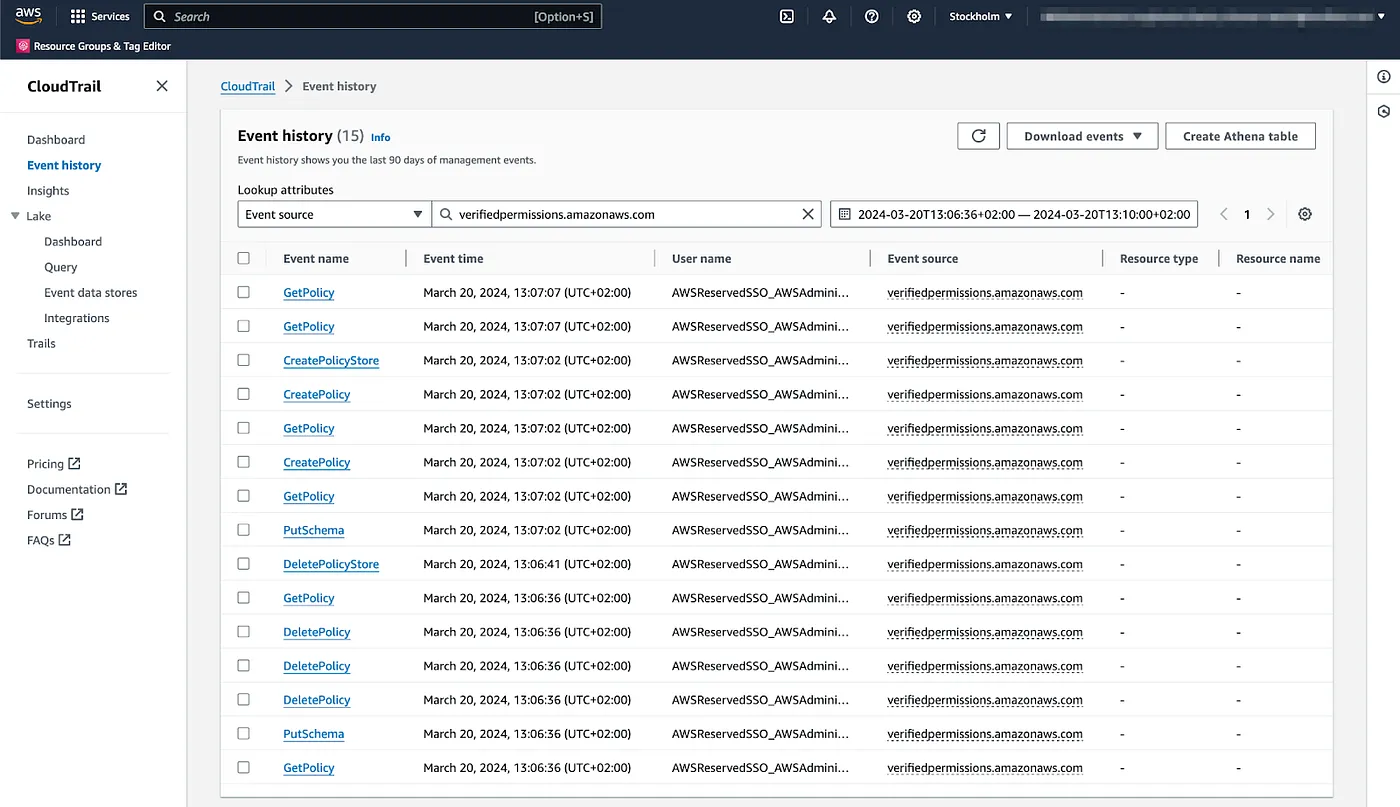Close the CloudTrail side navigation
The height and width of the screenshot is (807, 1400).
tap(162, 86)
